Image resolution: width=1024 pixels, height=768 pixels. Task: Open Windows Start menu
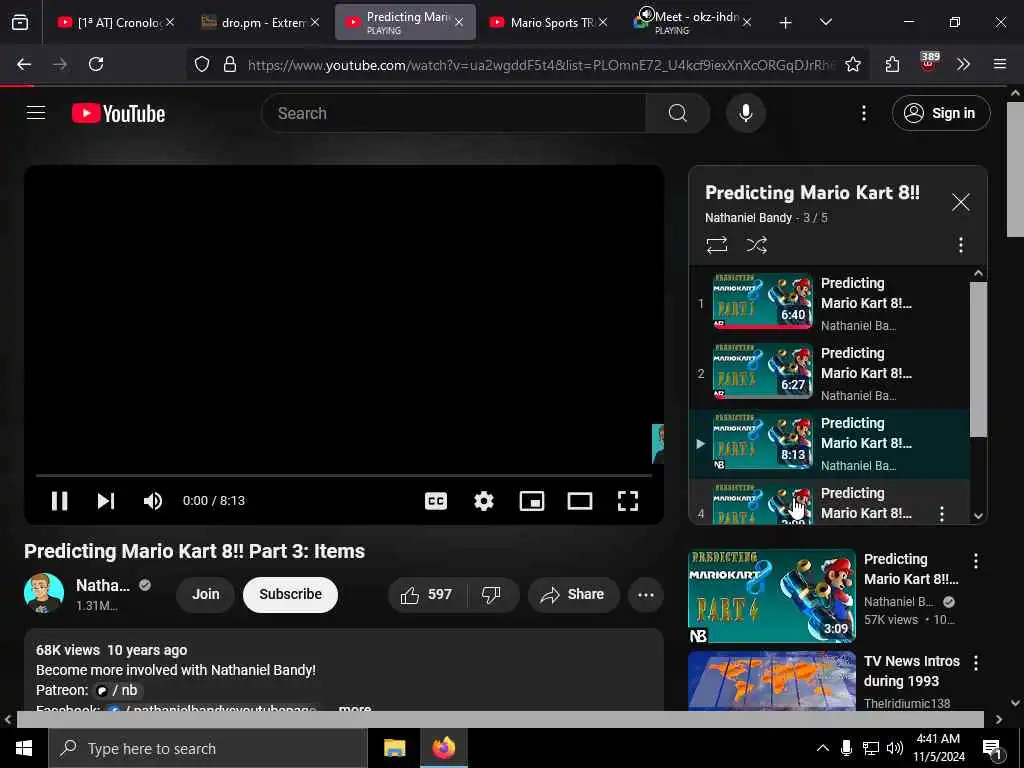(x=24, y=748)
